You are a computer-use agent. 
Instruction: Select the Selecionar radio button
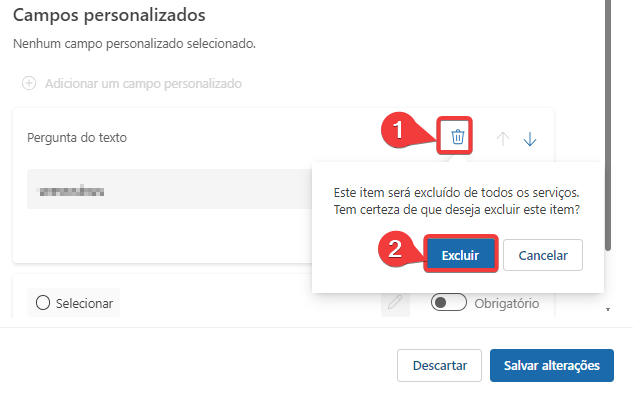pyautogui.click(x=43, y=303)
